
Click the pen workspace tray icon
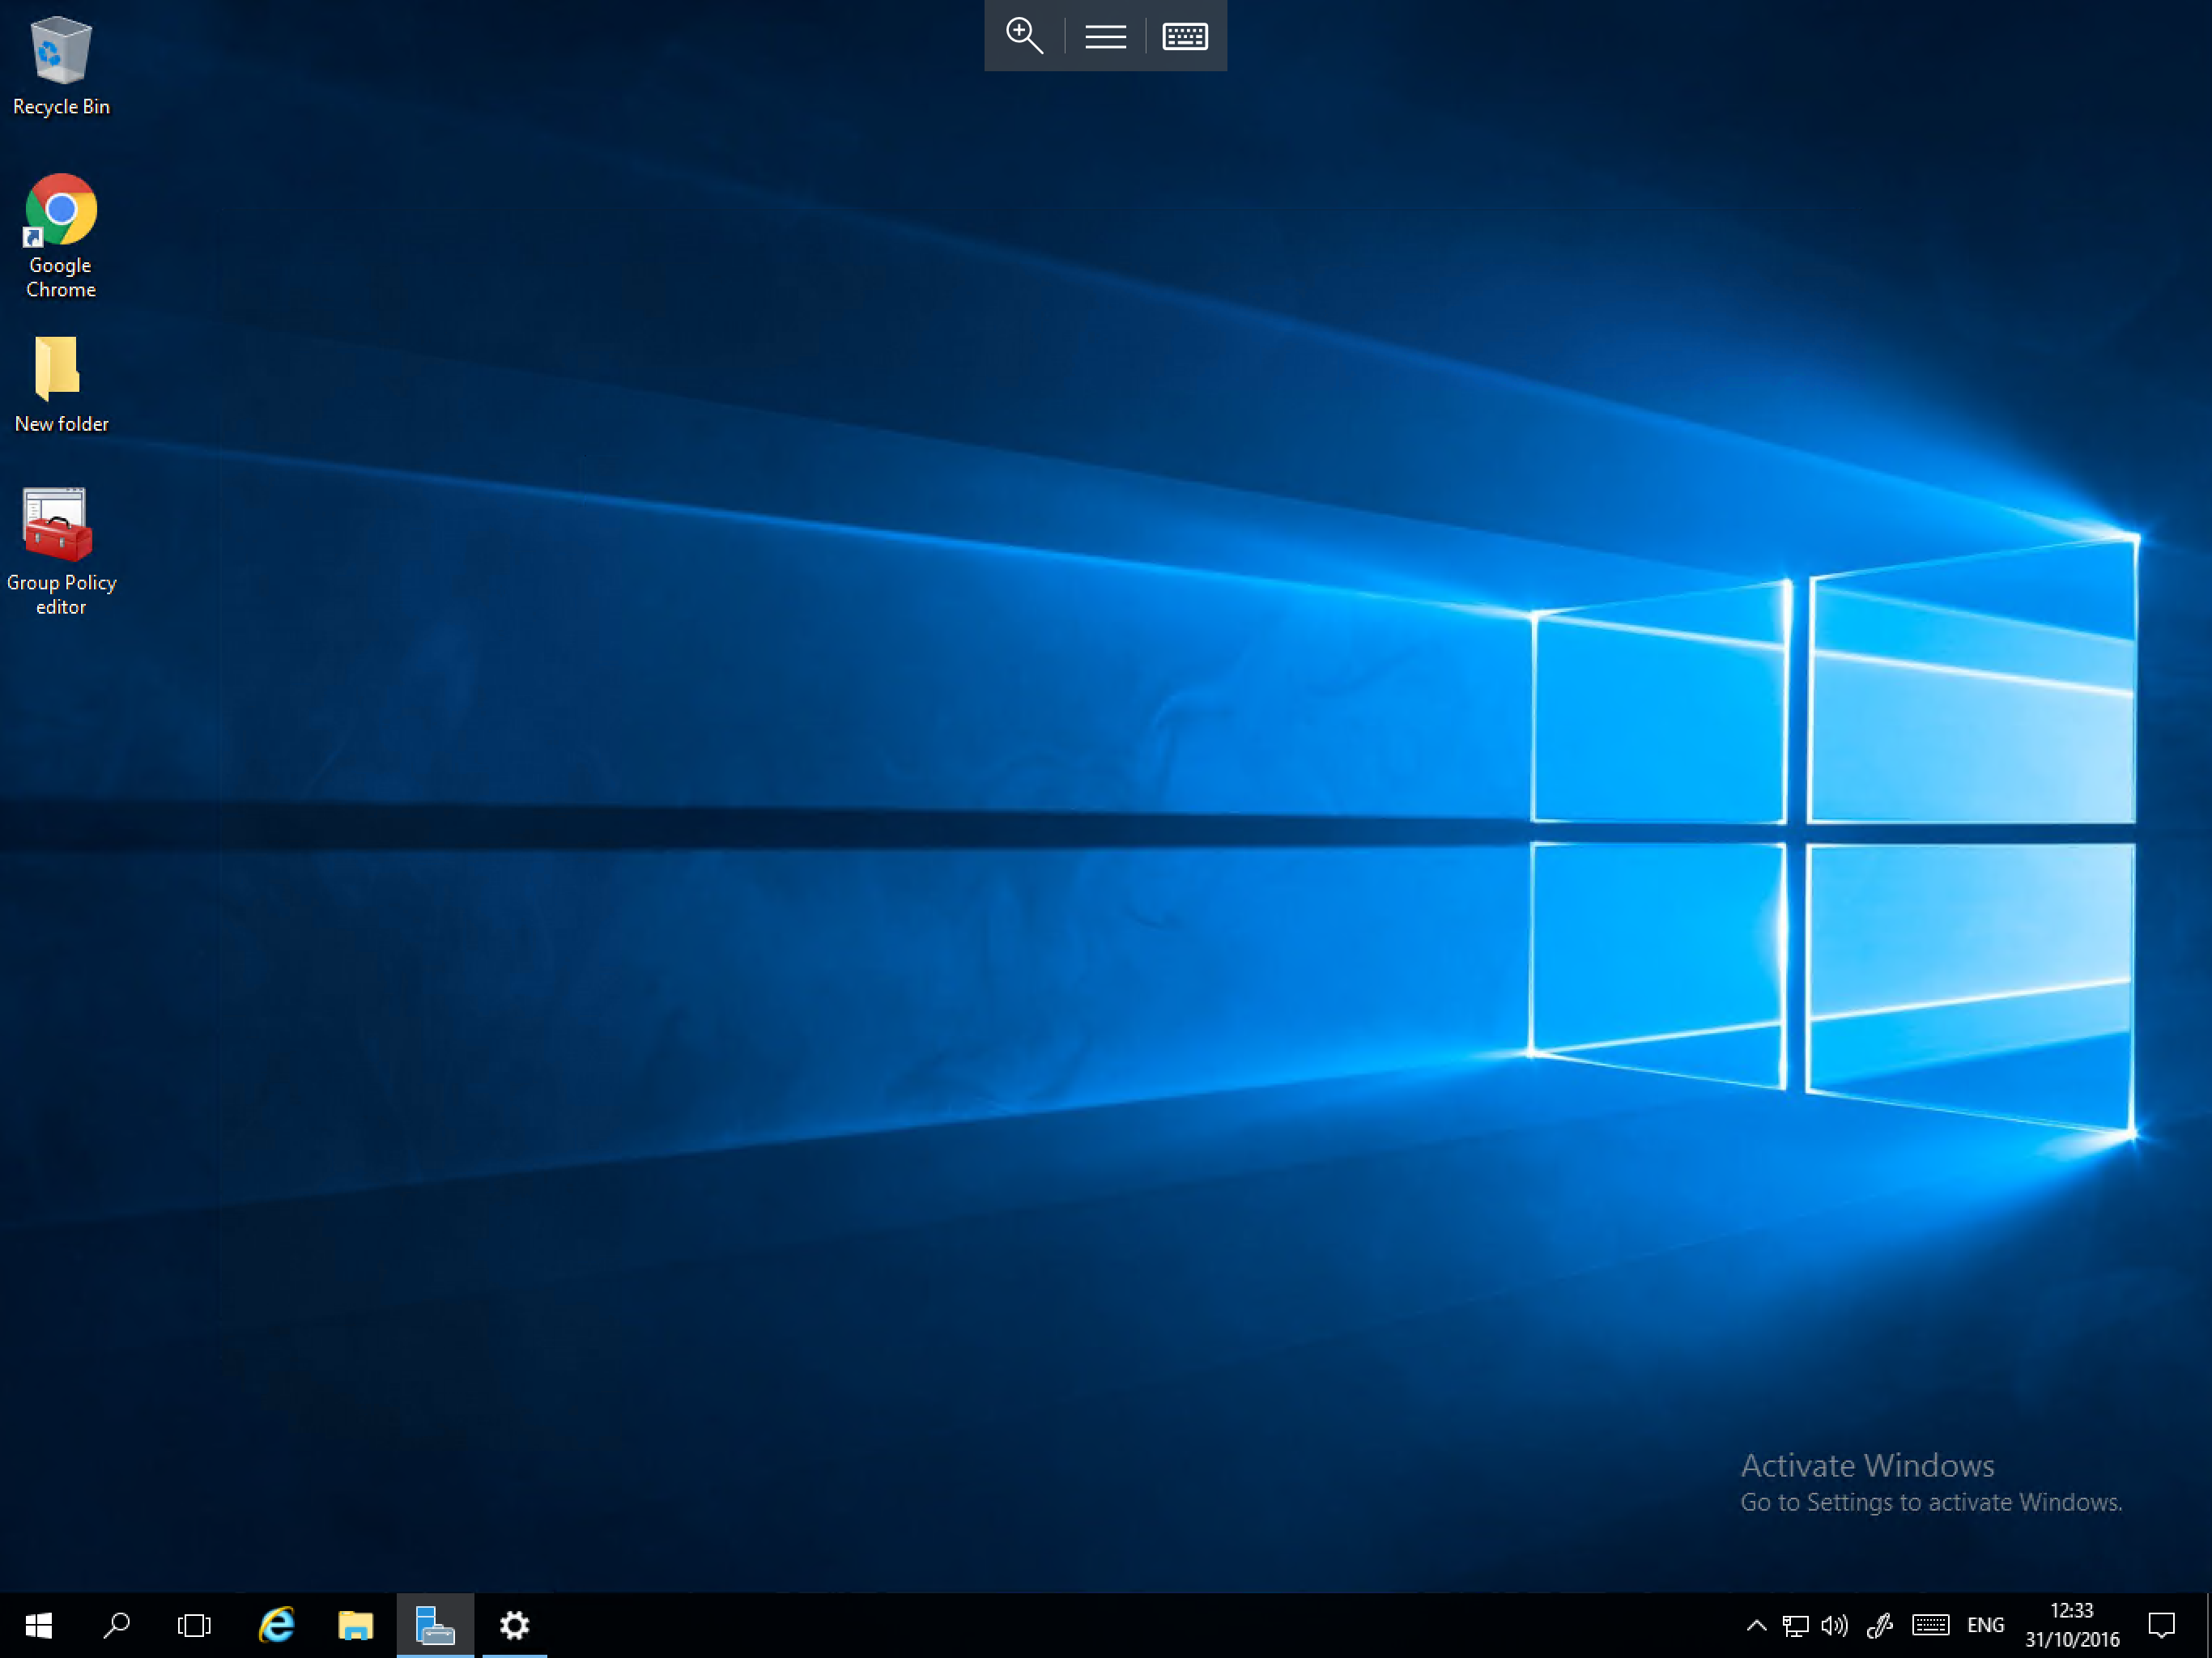[x=1880, y=1625]
